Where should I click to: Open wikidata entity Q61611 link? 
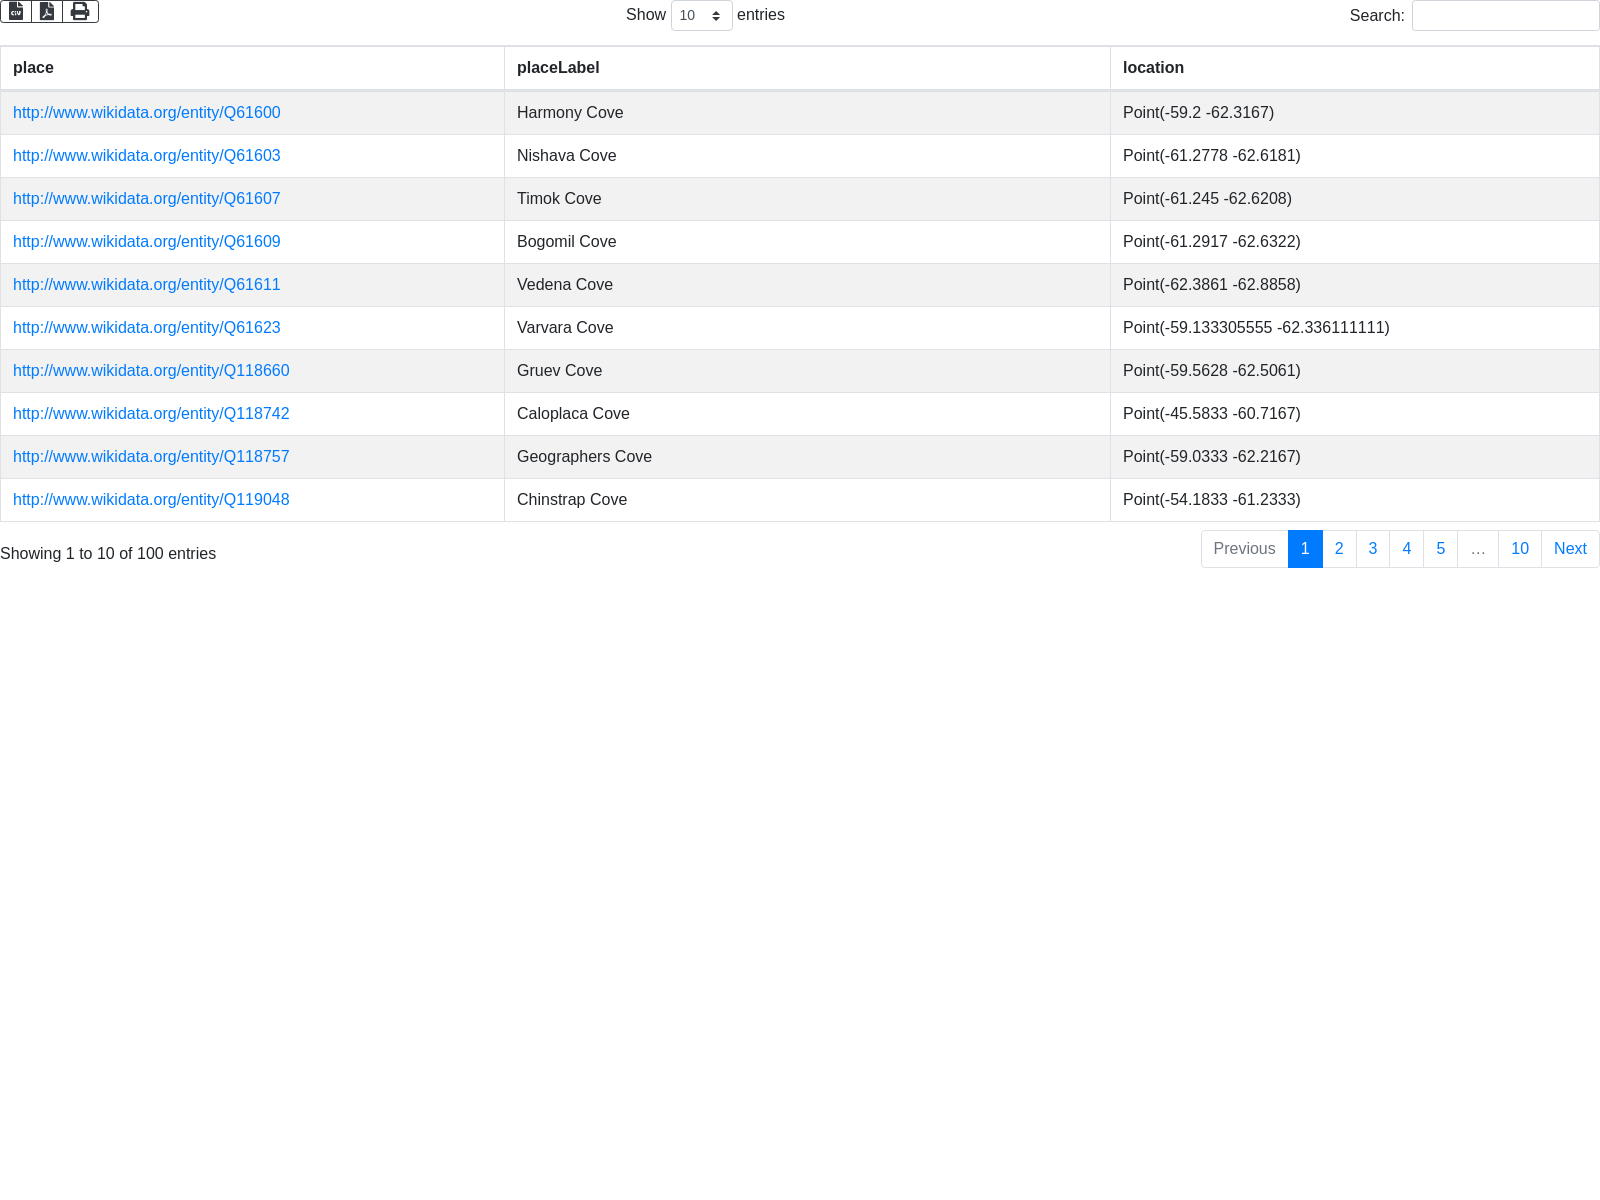pos(146,285)
